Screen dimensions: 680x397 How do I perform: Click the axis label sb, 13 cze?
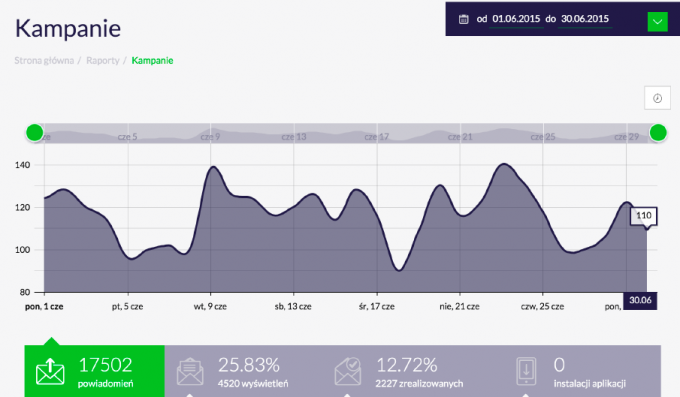[x=293, y=306]
